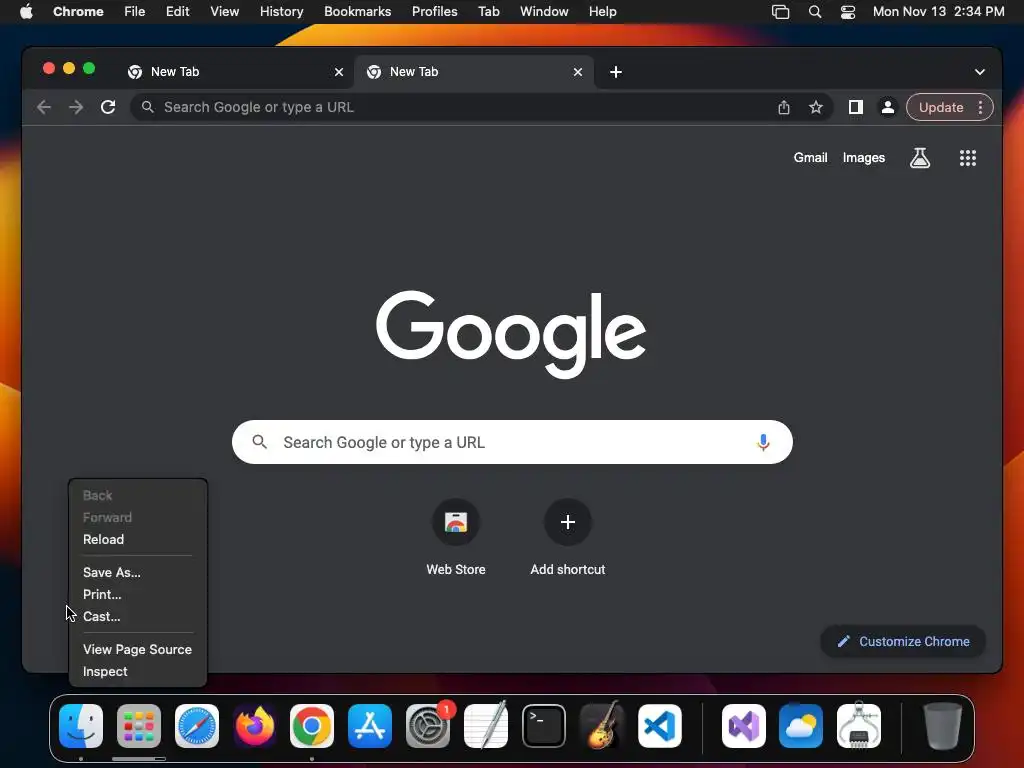The width and height of the screenshot is (1024, 768).
Task: Open Finder from the Dock
Action: [x=81, y=726]
